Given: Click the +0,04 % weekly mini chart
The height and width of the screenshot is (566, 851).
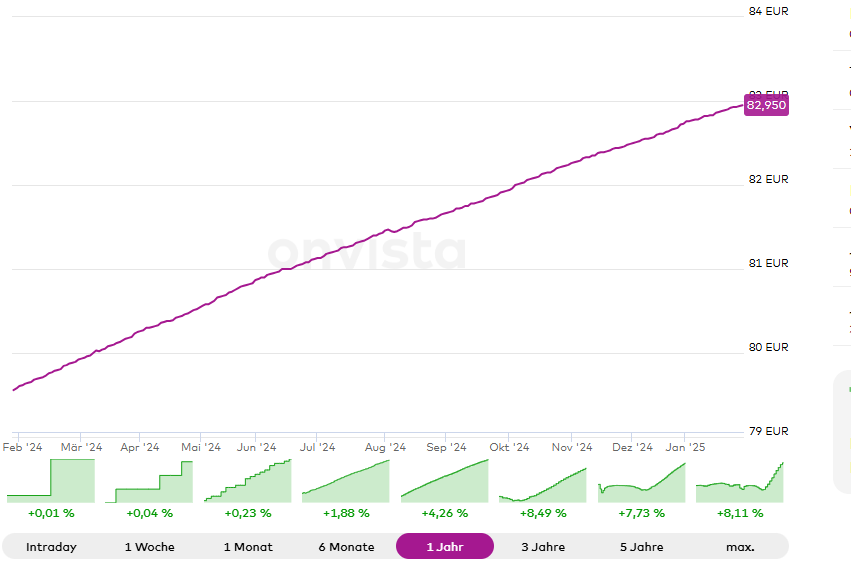Looking at the screenshot, I should tap(149, 481).
